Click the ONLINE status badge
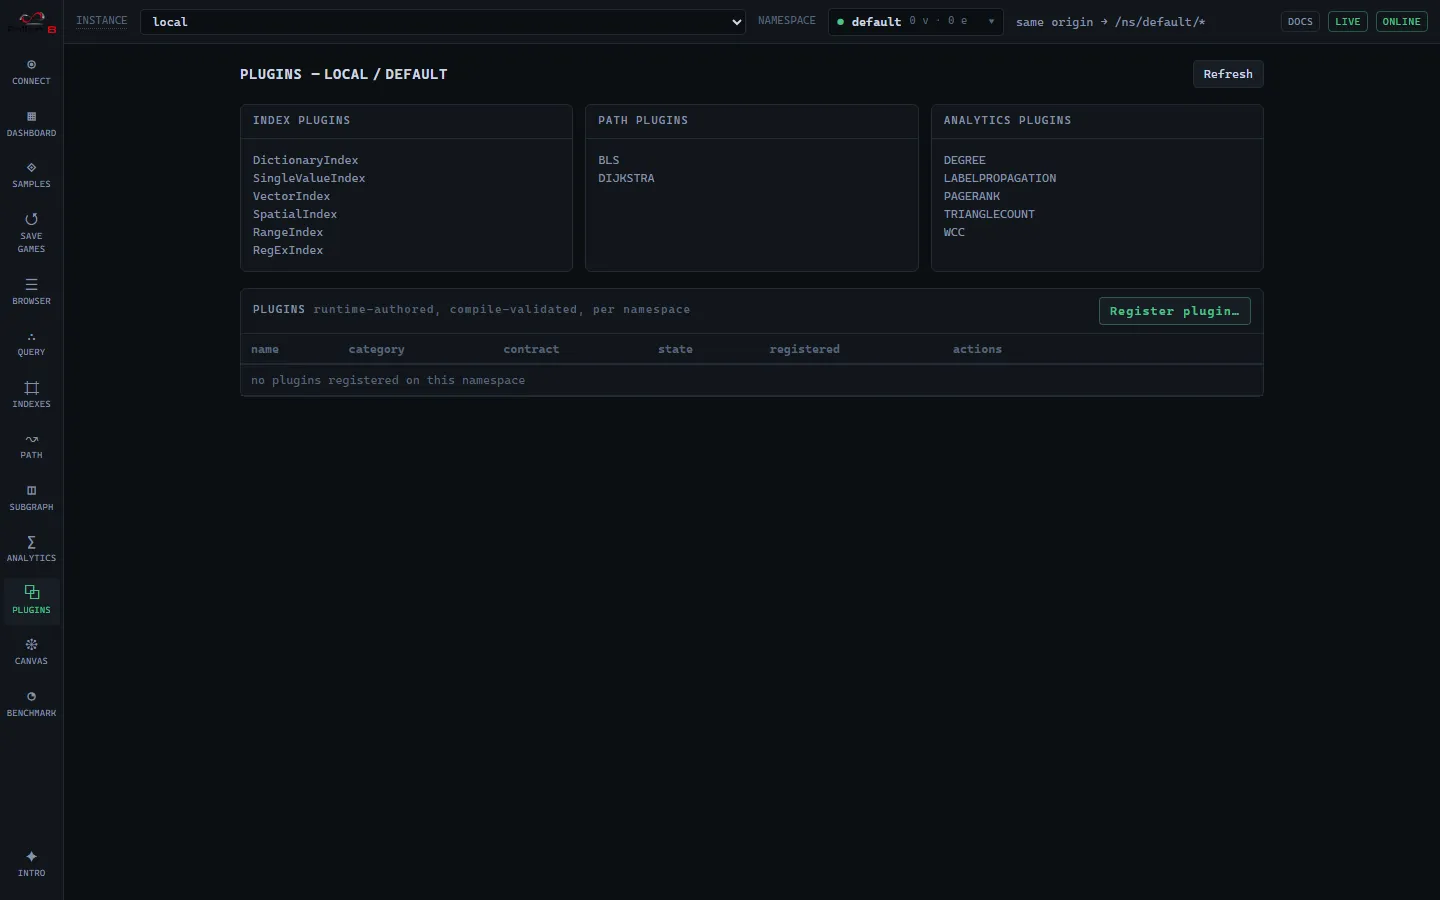The width and height of the screenshot is (1440, 900). [x=1401, y=22]
